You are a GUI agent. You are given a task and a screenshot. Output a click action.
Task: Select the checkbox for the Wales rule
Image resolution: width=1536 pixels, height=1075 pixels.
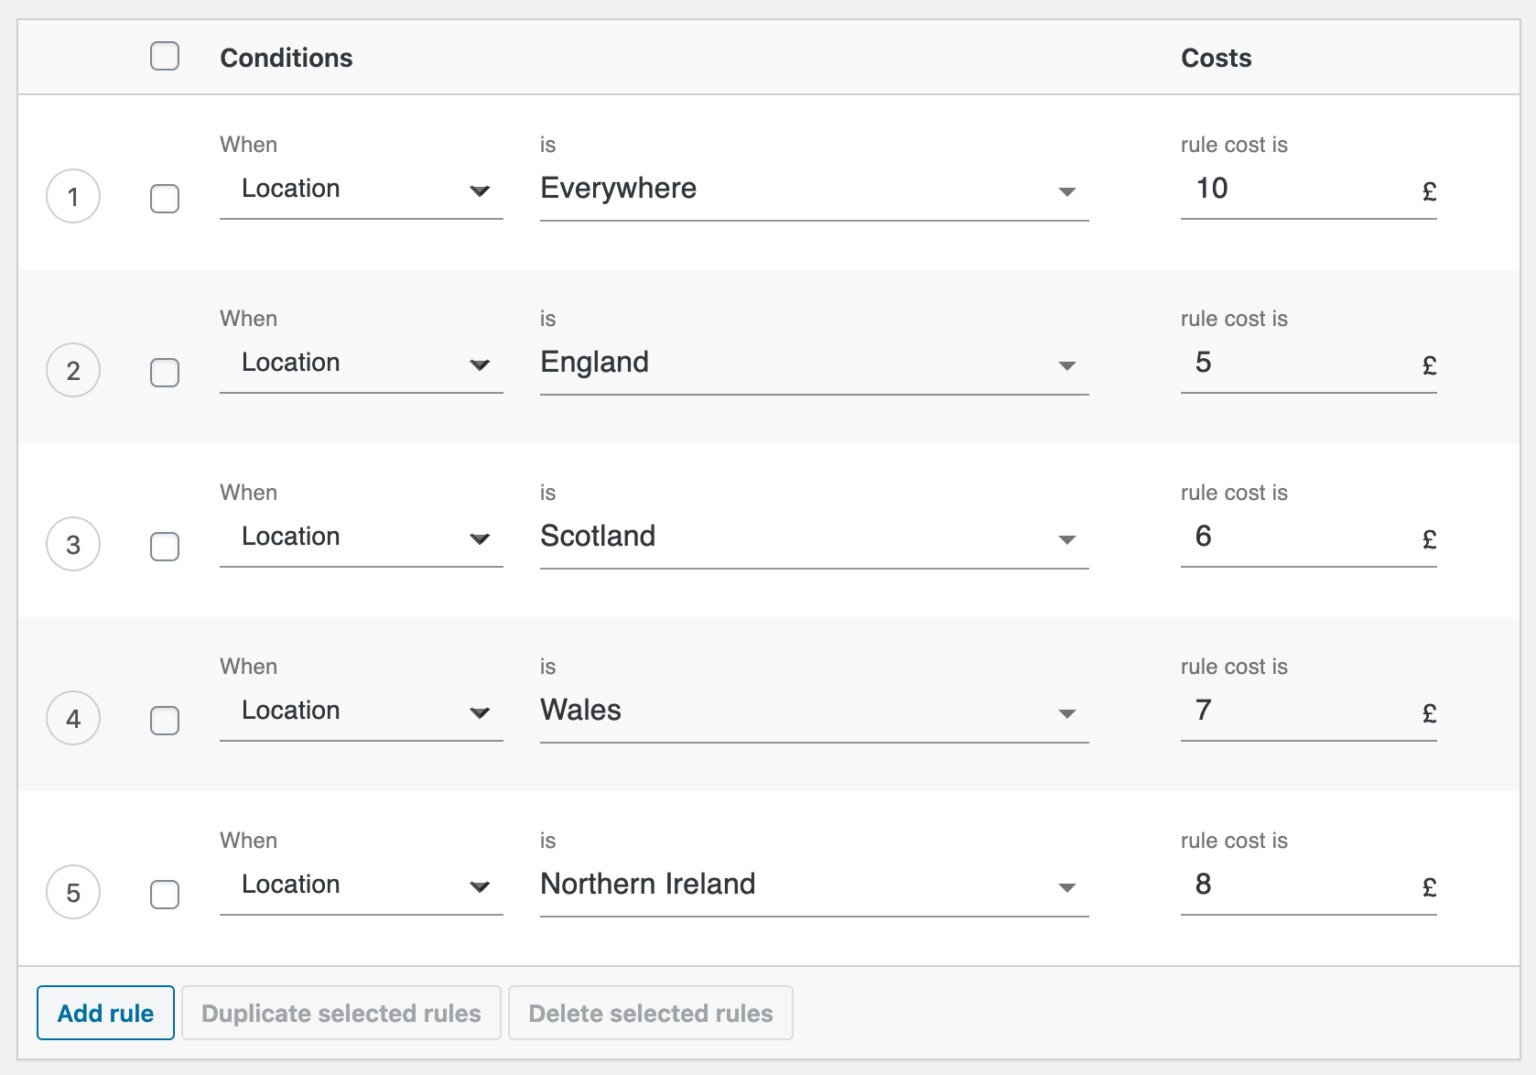click(x=165, y=721)
